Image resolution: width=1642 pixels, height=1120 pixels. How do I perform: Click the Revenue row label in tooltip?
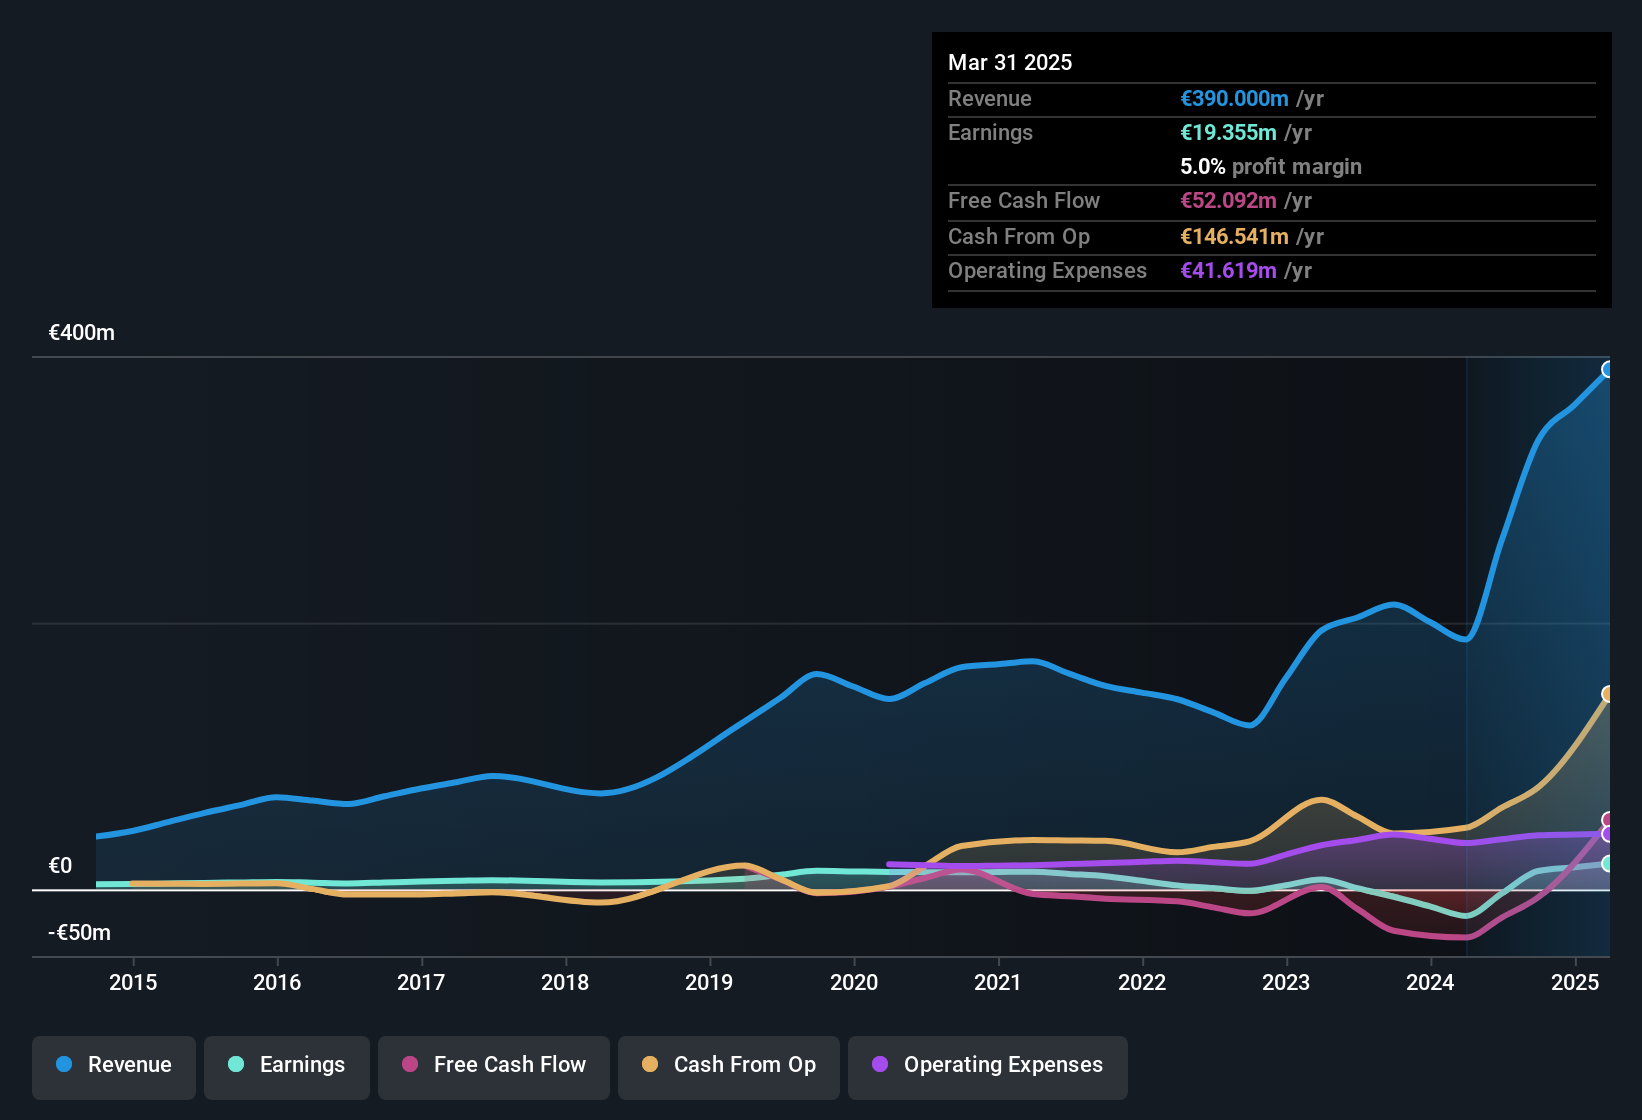(x=990, y=98)
